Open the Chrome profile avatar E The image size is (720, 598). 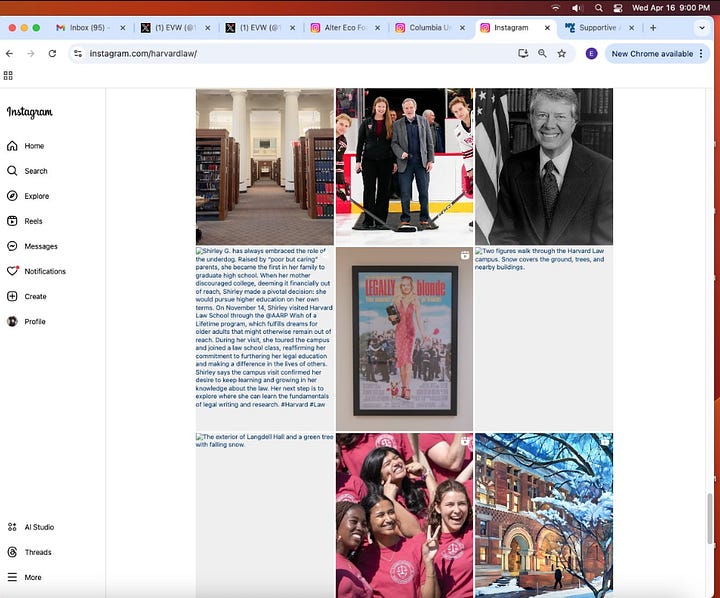(x=591, y=54)
